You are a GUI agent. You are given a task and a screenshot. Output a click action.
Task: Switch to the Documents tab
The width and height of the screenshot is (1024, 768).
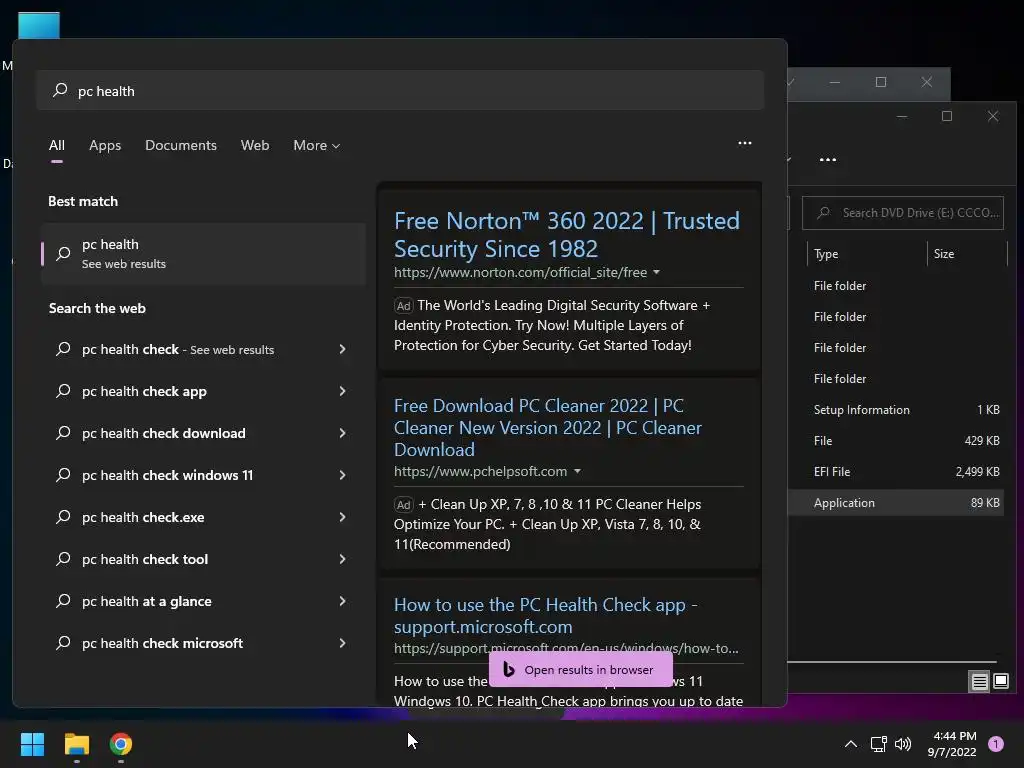tap(181, 146)
